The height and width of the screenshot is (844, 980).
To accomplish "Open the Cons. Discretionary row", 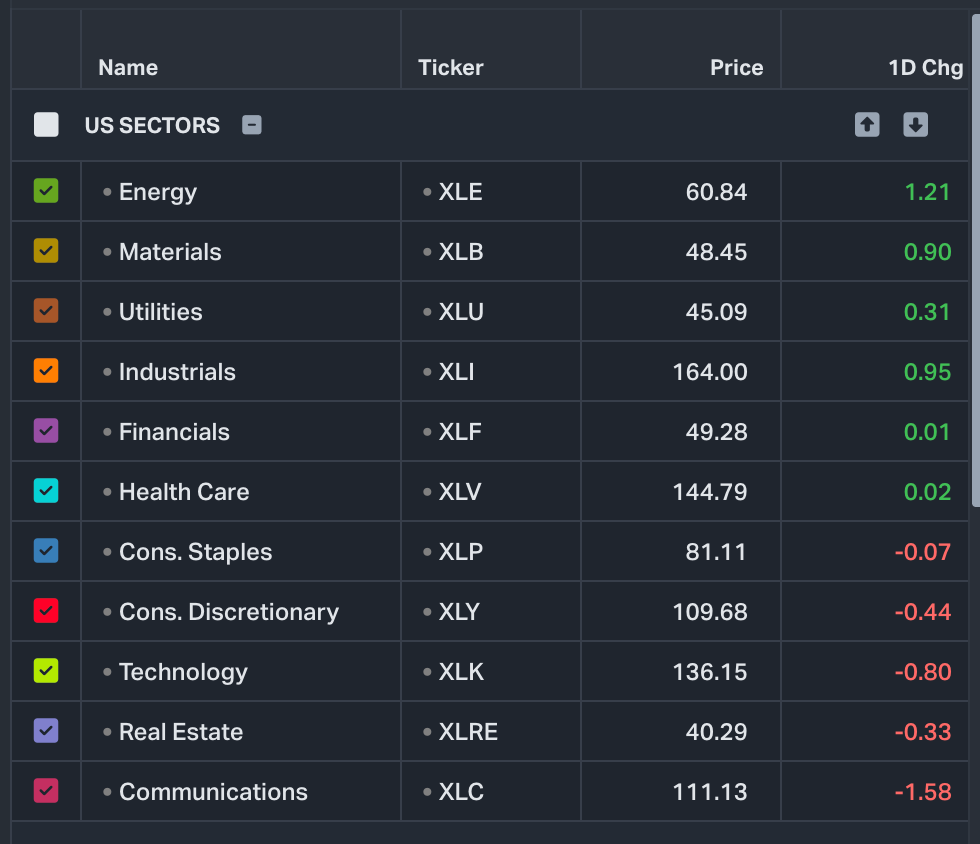I will click(229, 612).
